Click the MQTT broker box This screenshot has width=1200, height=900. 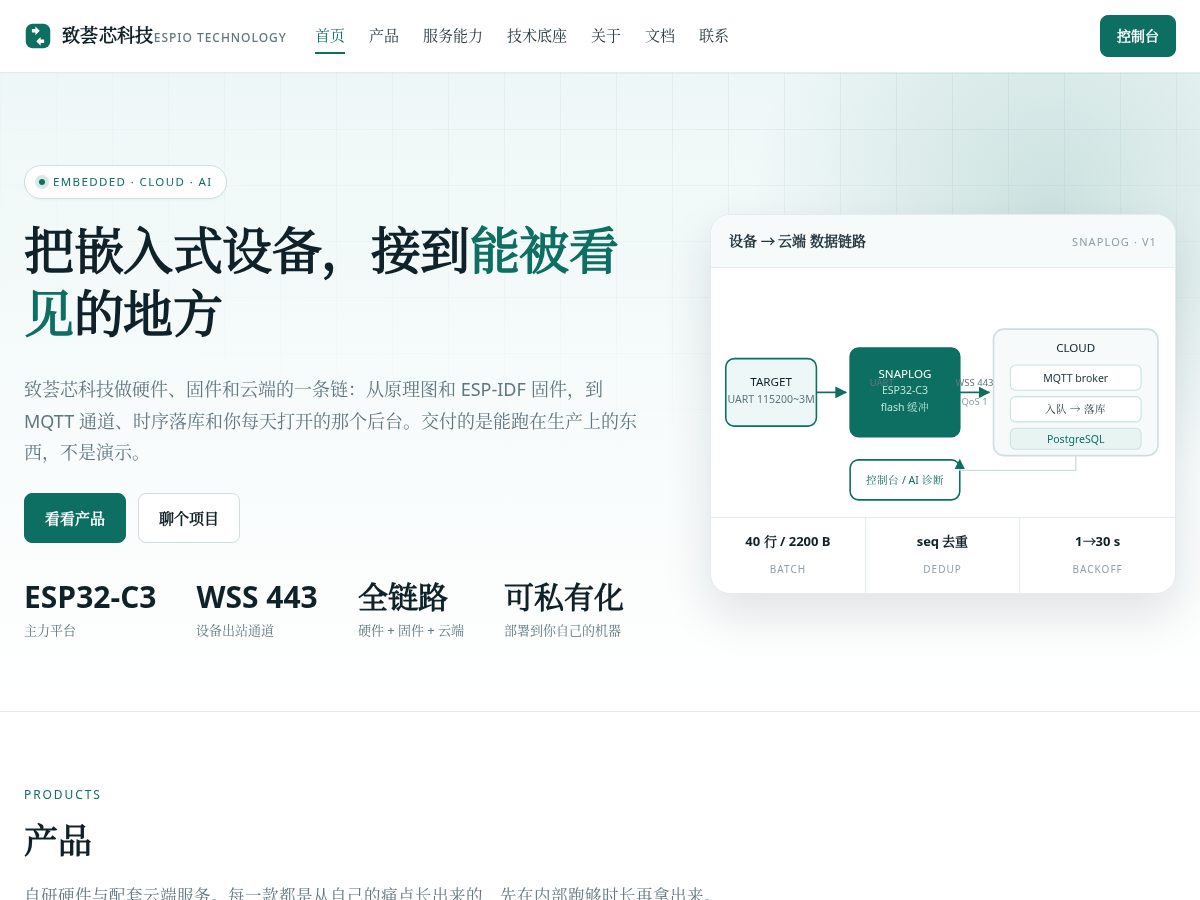click(1076, 378)
